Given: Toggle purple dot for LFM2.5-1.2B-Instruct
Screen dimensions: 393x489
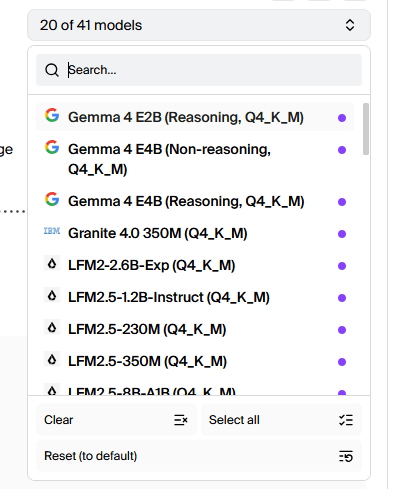Looking at the screenshot, I should tap(342, 298).
